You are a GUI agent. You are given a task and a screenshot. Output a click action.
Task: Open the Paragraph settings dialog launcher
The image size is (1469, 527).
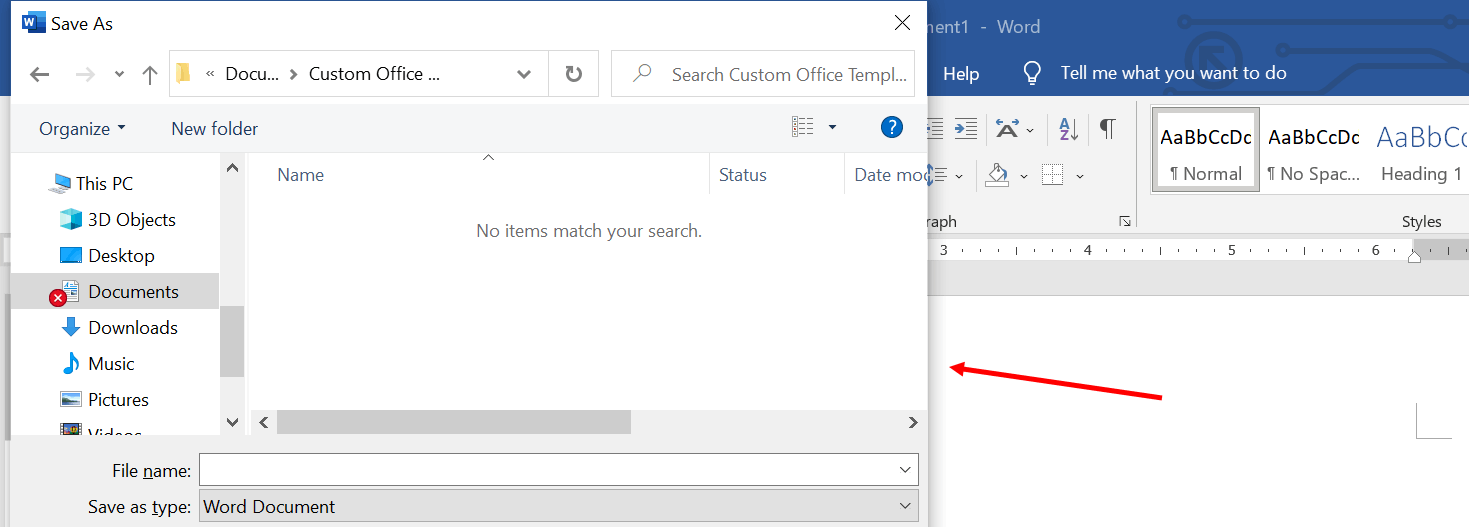(1125, 221)
